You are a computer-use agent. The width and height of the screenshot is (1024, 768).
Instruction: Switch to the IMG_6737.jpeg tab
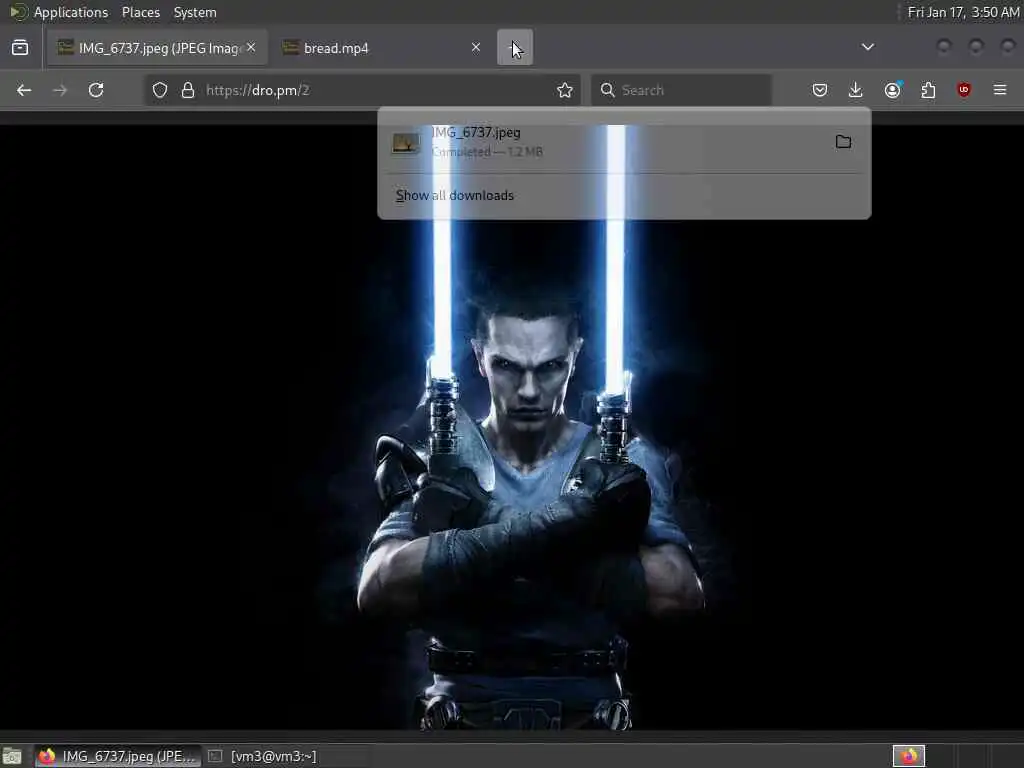point(157,48)
